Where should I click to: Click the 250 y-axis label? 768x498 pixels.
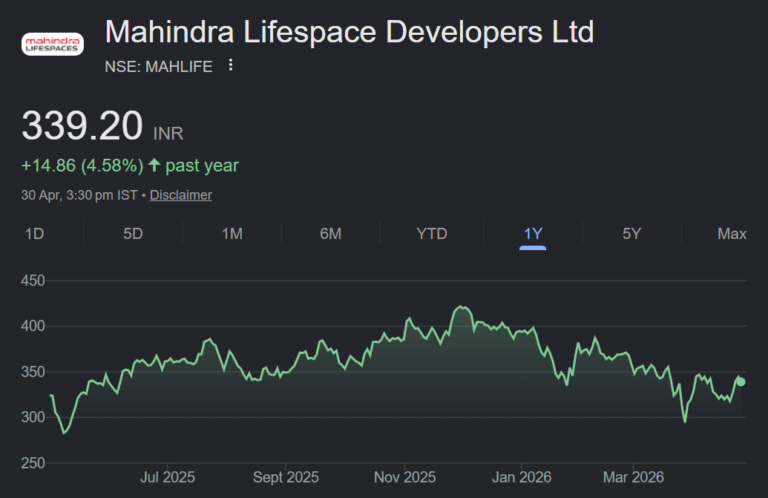tap(33, 463)
